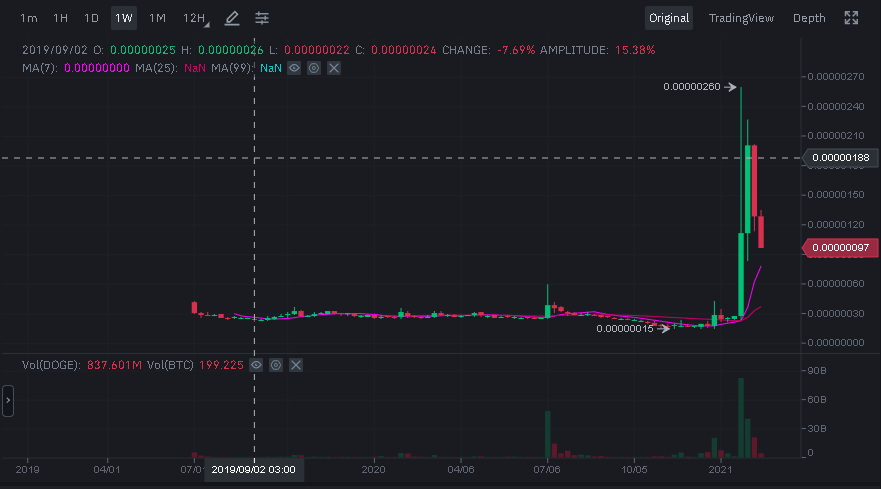The width and height of the screenshot is (881, 489).
Task: Click the 0.00000015 low price marker
Action: 625,329
